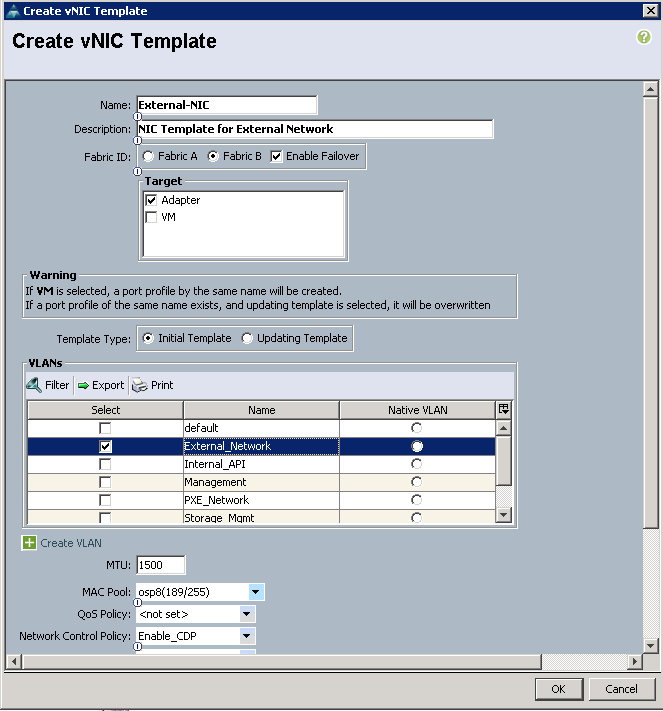This screenshot has width=663, height=711.
Task: Set Management as Native VLAN
Action: [x=417, y=482]
